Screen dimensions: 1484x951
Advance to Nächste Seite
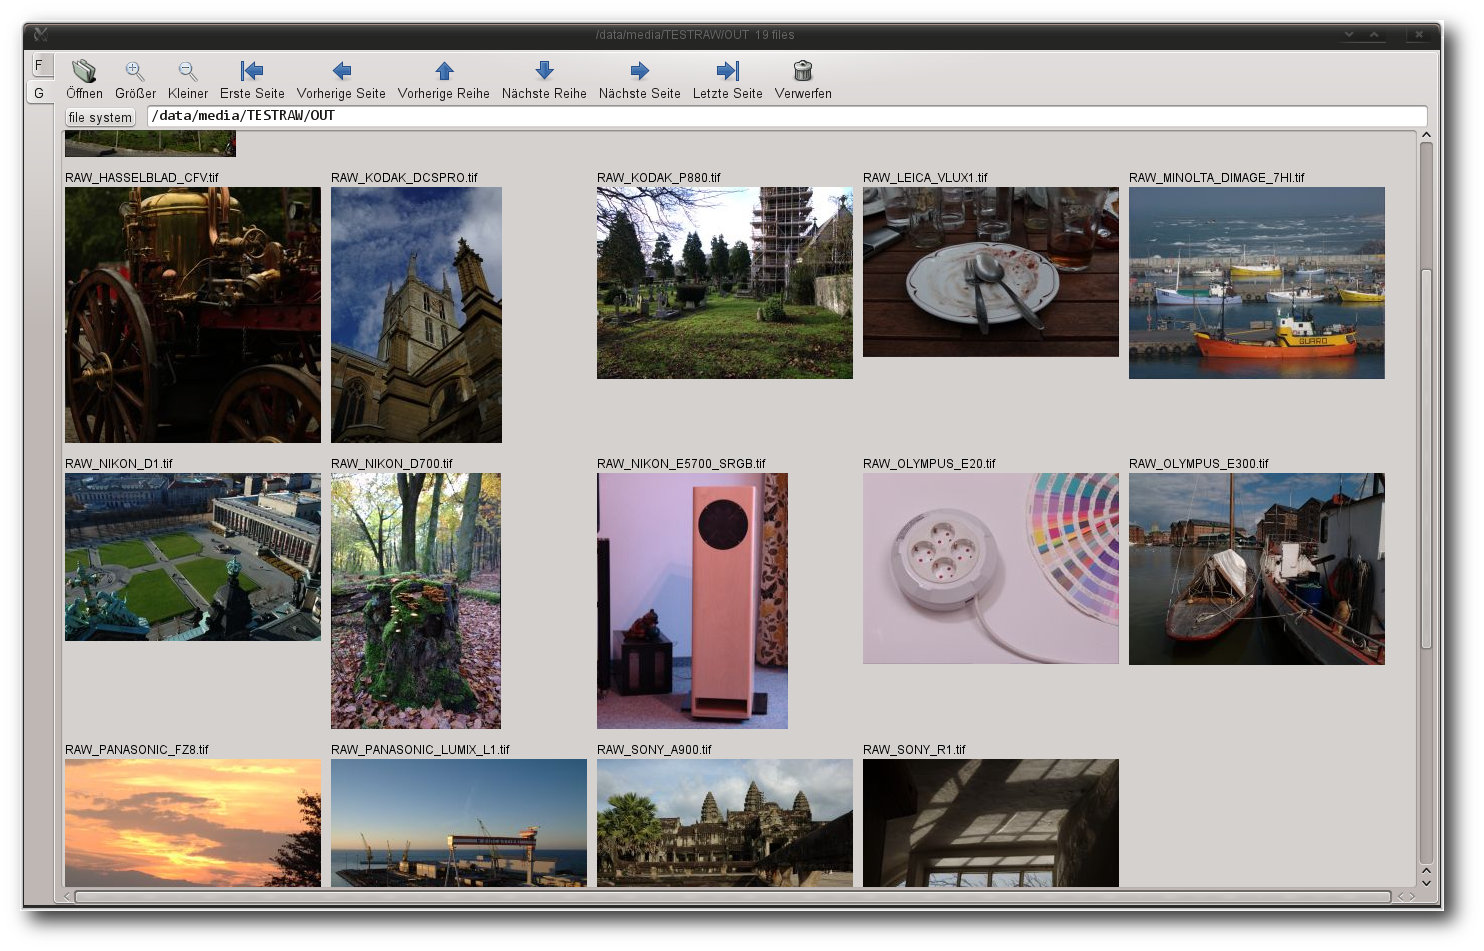point(640,71)
